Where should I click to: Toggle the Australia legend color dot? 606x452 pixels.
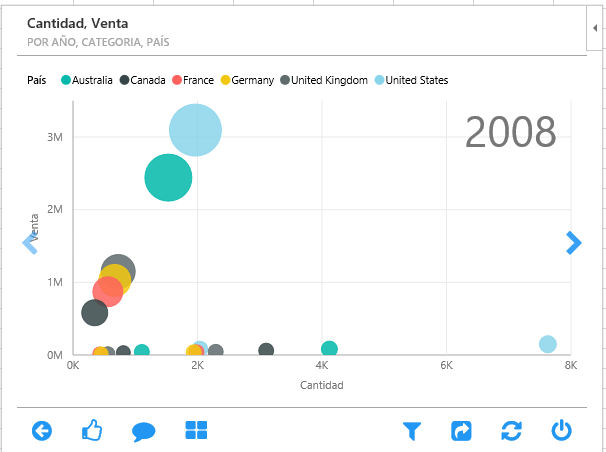coord(67,80)
